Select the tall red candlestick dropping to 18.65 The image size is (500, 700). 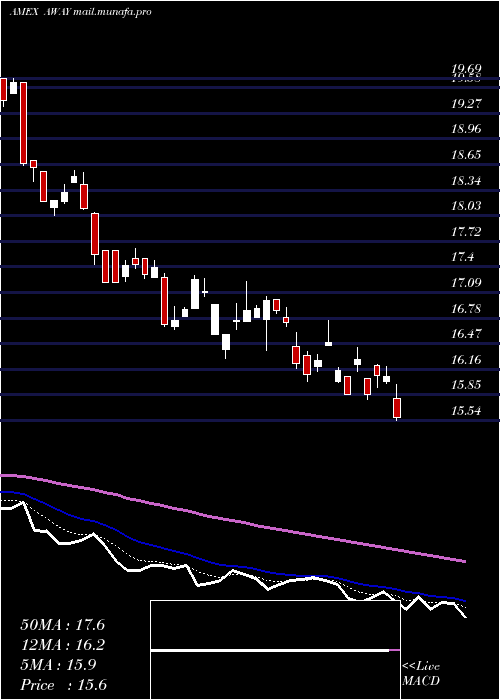23,123
